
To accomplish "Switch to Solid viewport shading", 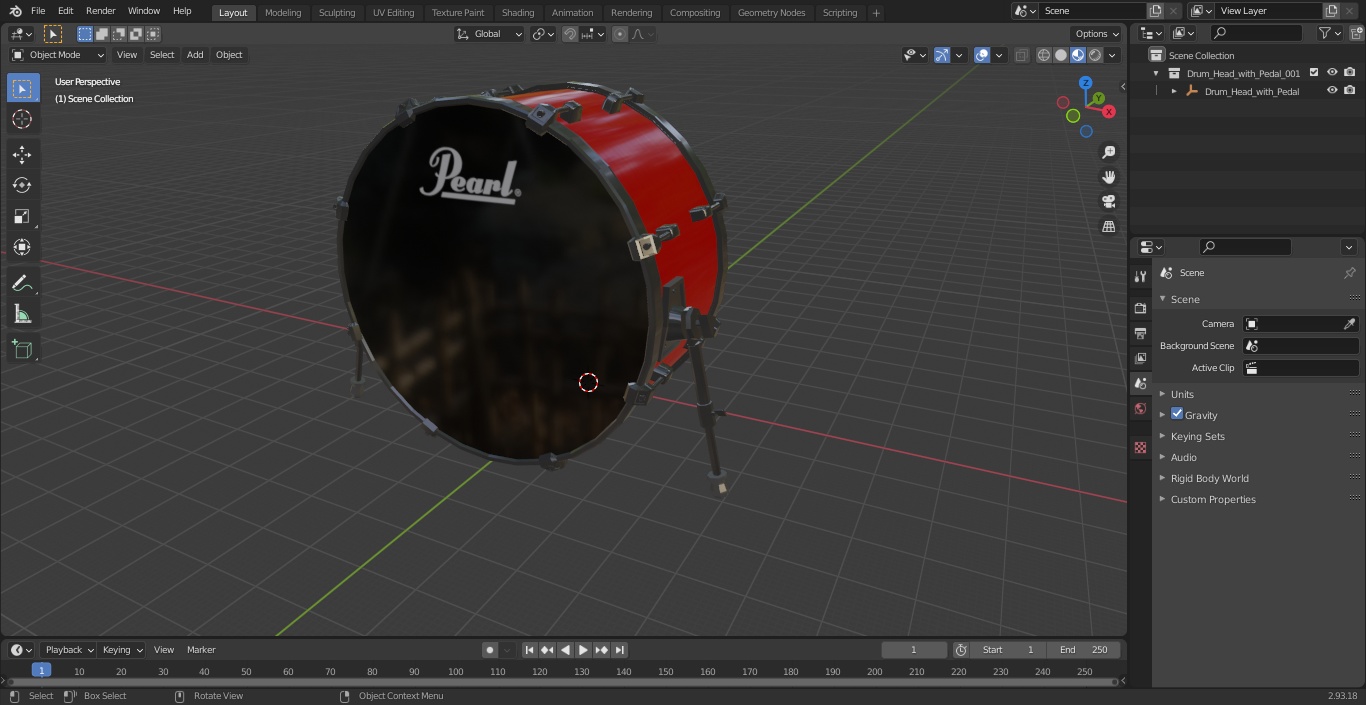I will (1061, 55).
